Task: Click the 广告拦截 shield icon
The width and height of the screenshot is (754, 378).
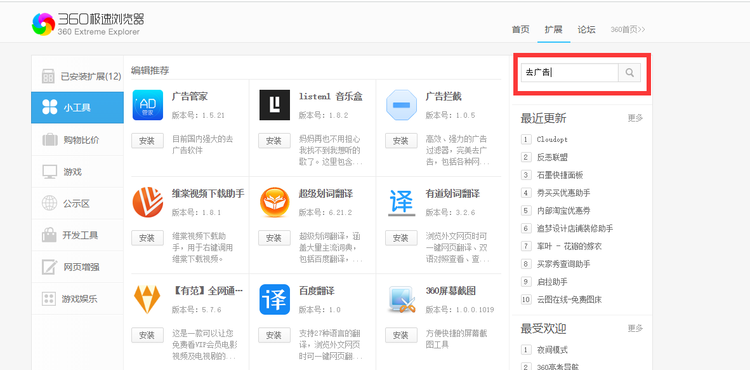Action: (x=402, y=105)
